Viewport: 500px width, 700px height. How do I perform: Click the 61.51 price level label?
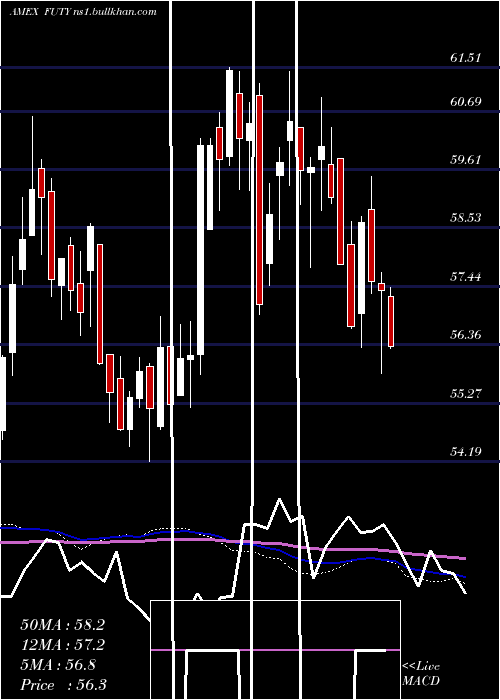[x=466, y=58]
